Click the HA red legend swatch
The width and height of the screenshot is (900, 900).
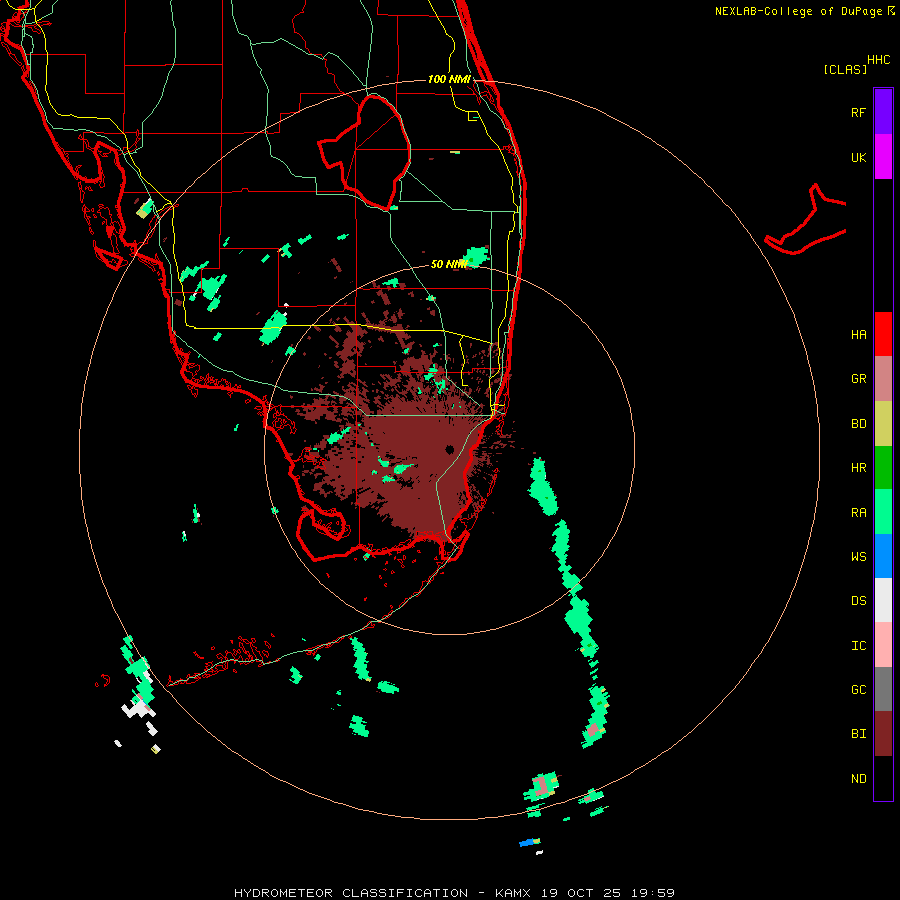click(x=883, y=334)
